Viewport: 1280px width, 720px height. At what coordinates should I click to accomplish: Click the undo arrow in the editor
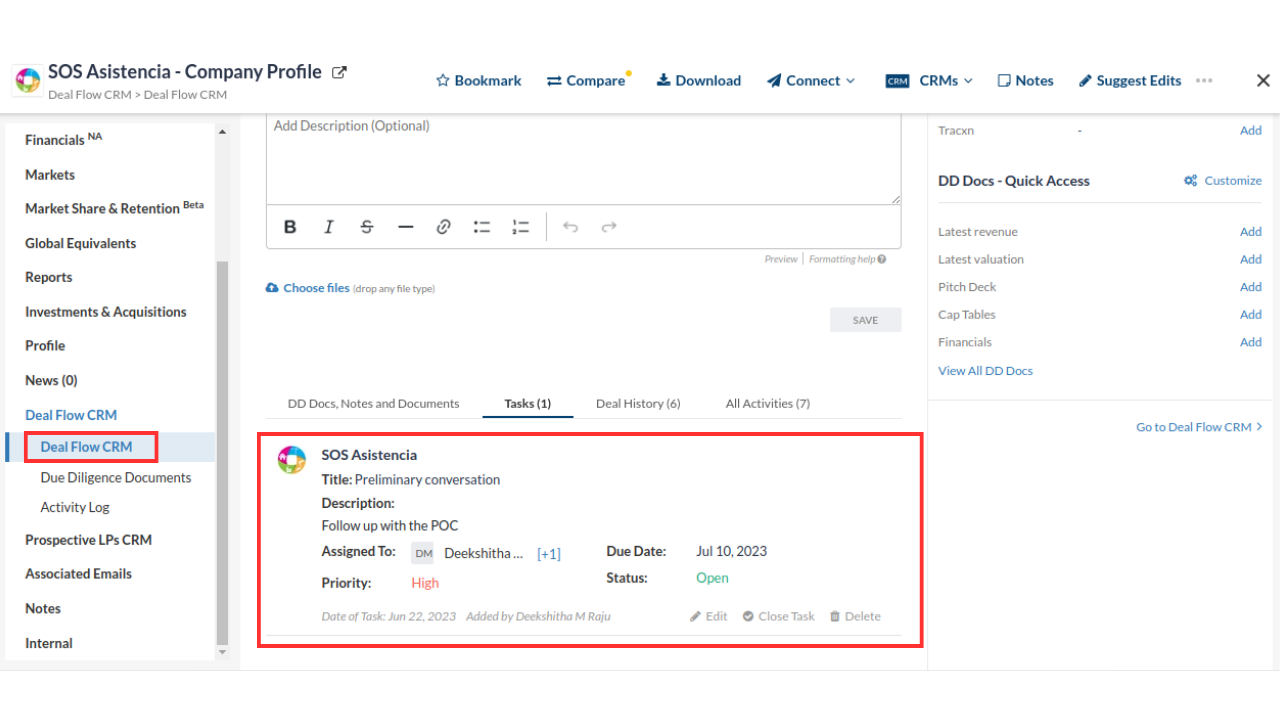[x=570, y=227]
